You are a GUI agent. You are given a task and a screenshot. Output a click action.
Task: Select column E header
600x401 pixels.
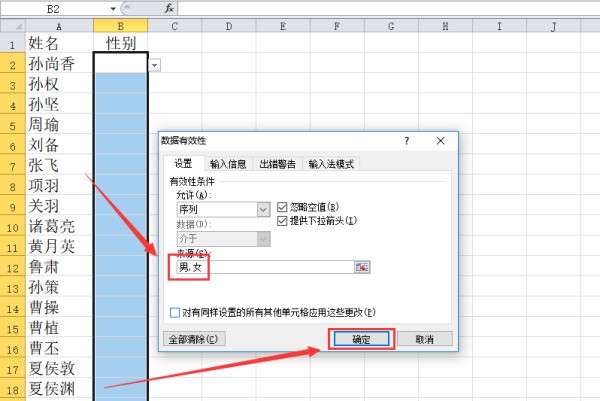[283, 26]
